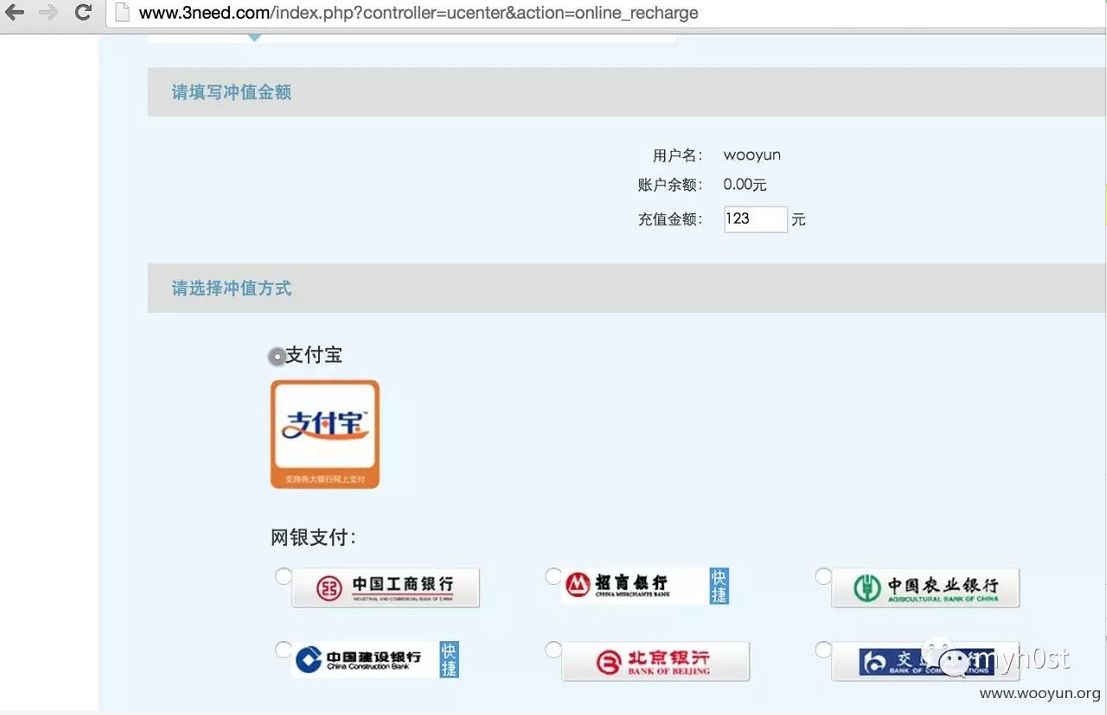Expand the blue dropdown triangle above the form
The image size is (1107, 715).
click(x=254, y=36)
